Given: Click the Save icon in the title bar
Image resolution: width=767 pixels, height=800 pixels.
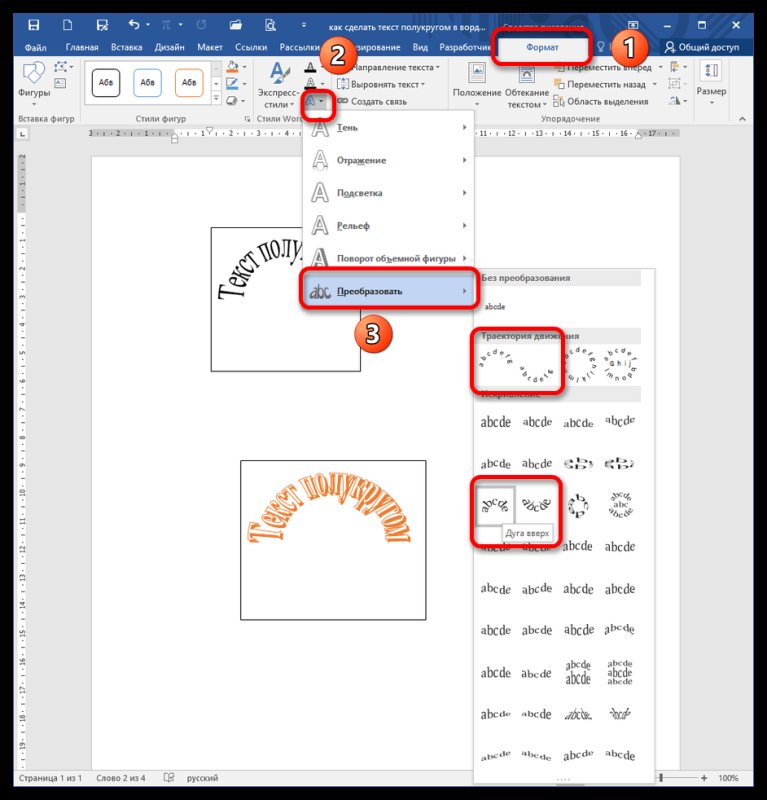Looking at the screenshot, I should point(34,24).
